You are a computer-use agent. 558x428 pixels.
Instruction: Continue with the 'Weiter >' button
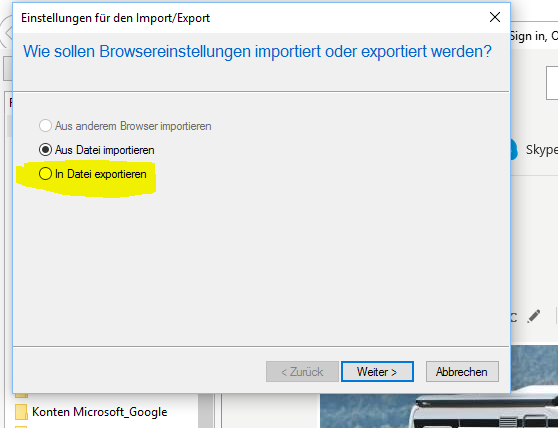tap(377, 372)
